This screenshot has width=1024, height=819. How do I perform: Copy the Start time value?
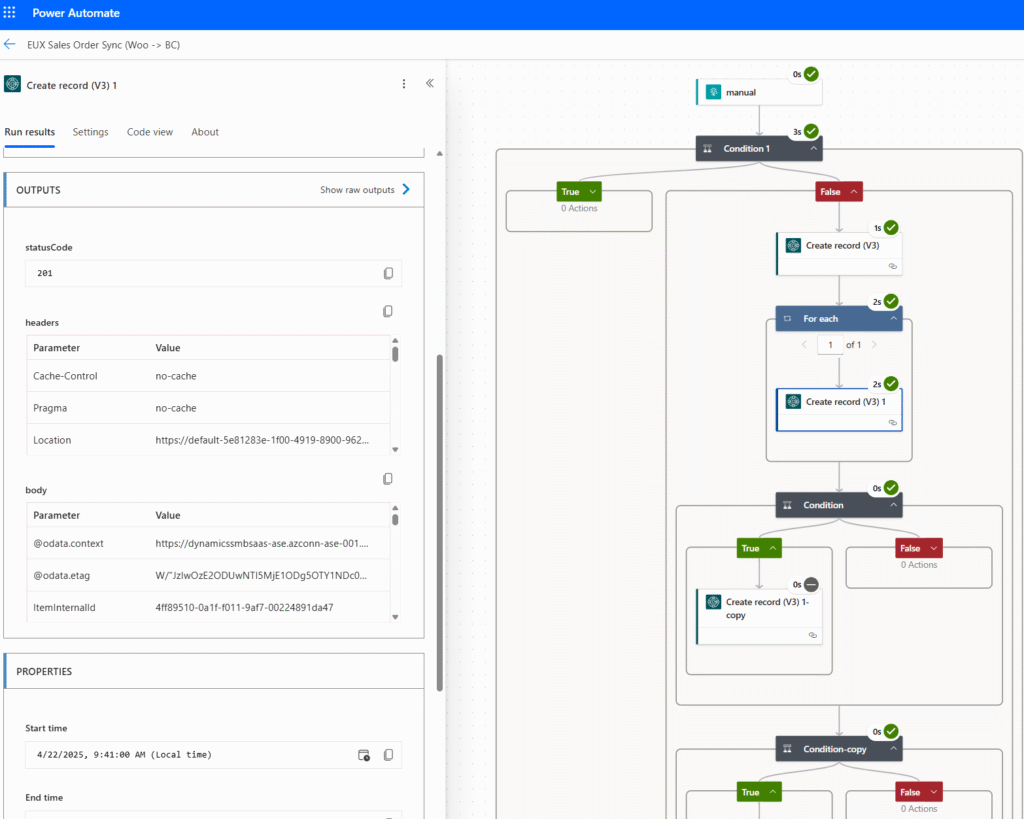[388, 754]
